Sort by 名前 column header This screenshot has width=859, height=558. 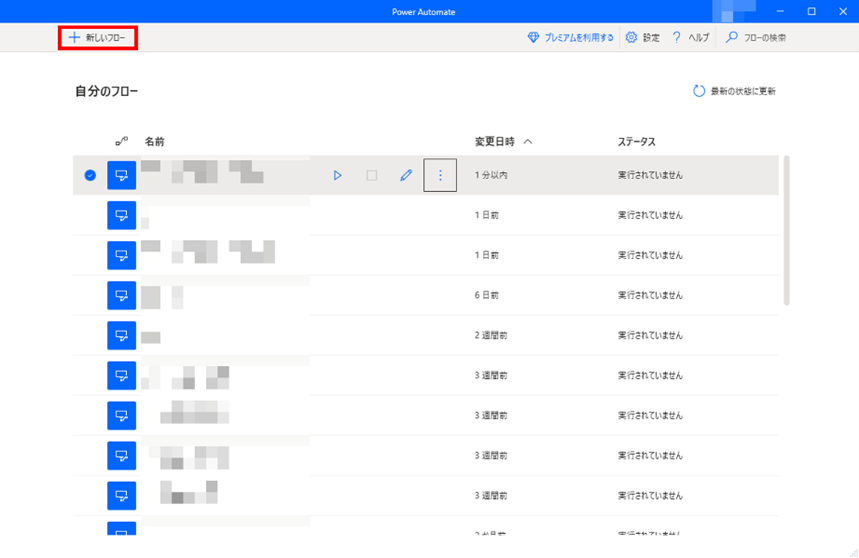click(x=154, y=142)
